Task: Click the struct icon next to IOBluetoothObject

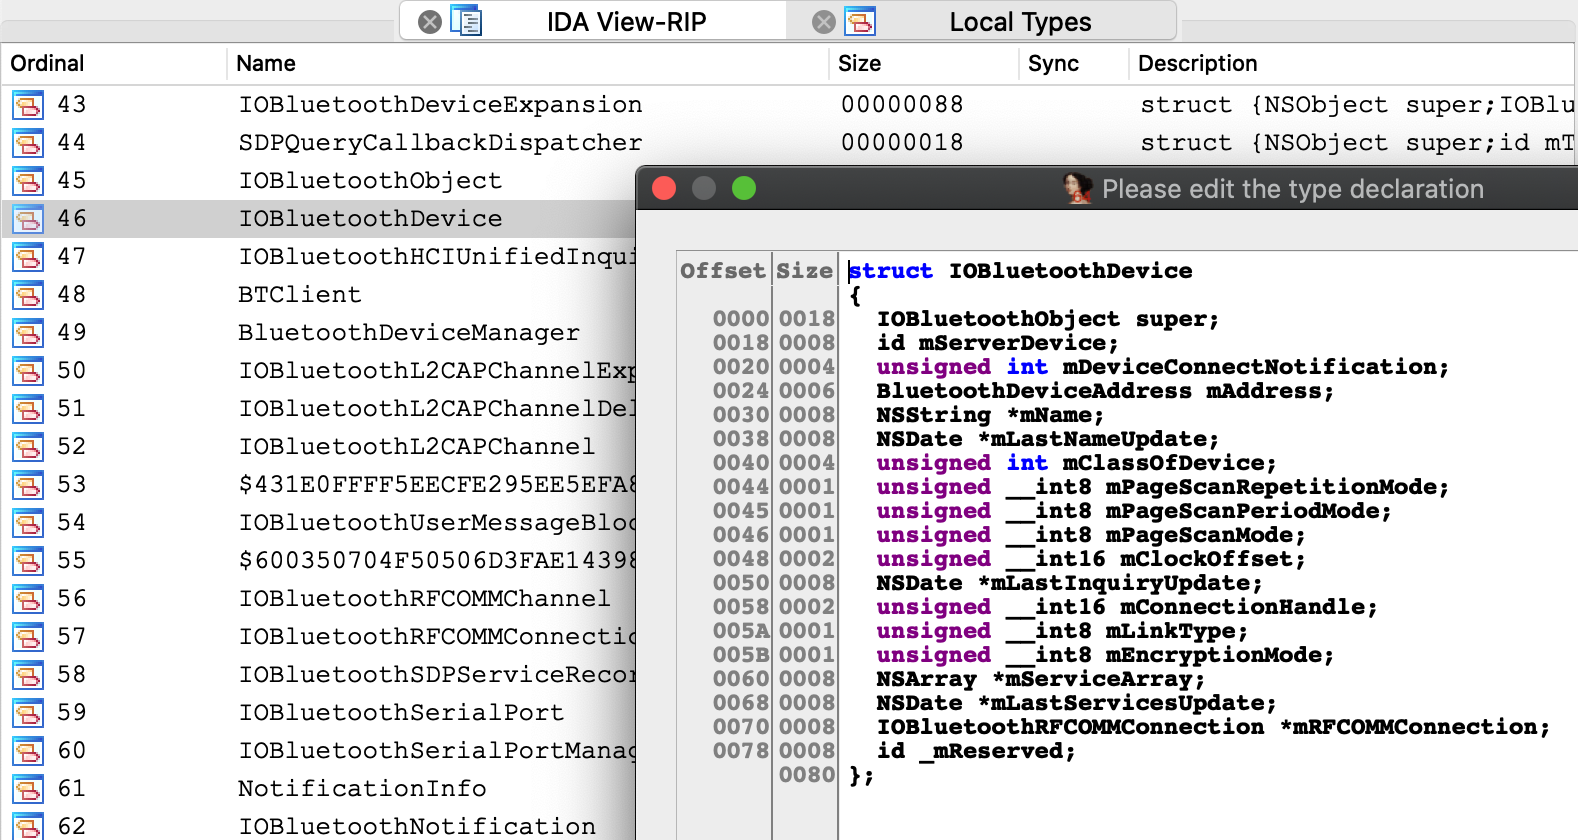Action: pyautogui.click(x=28, y=181)
